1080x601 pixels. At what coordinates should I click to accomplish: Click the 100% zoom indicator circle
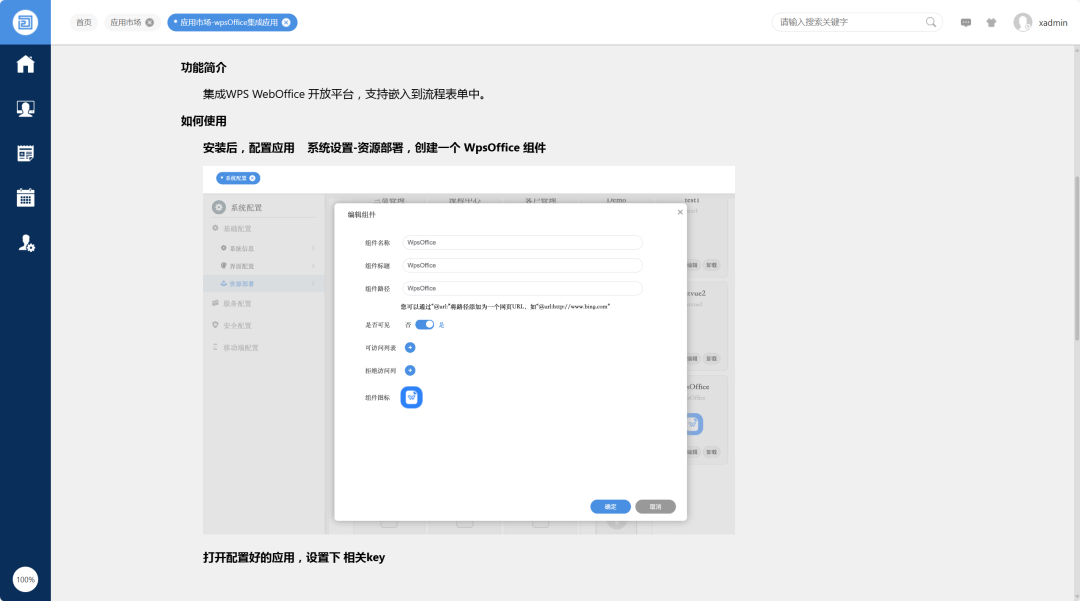(x=25, y=580)
